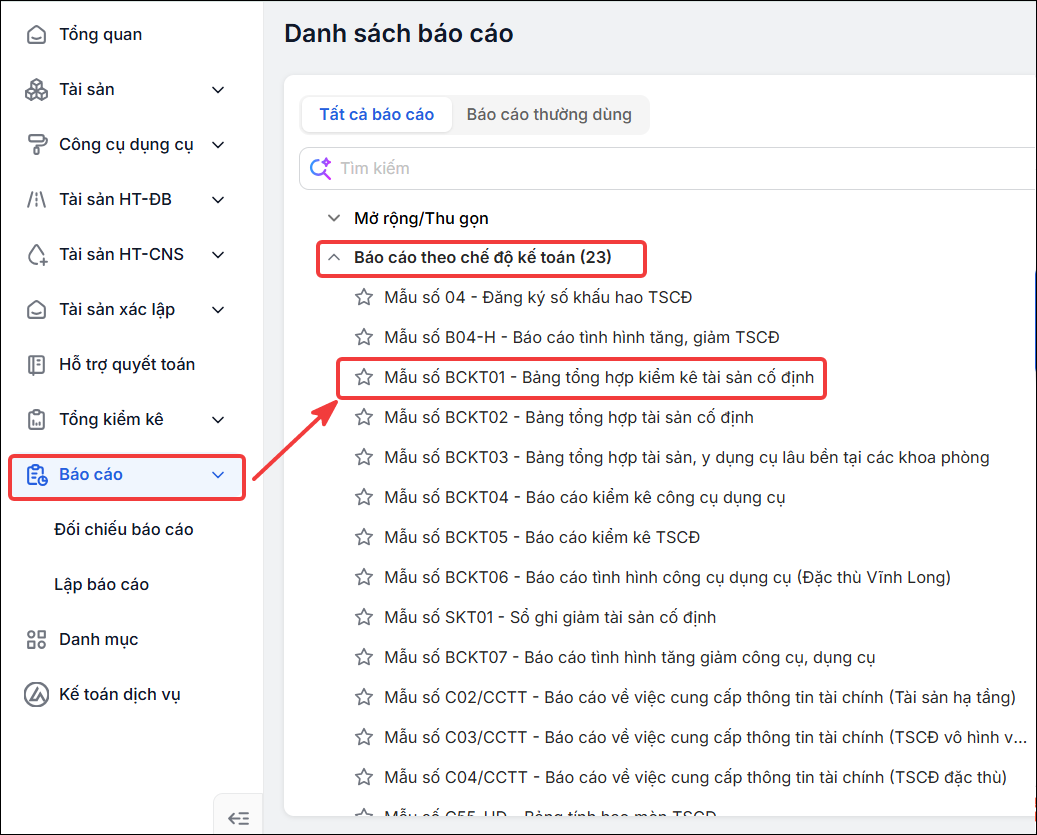Click the Tổng kiểm kê clipboard icon
1037x835 pixels.
tap(36, 419)
